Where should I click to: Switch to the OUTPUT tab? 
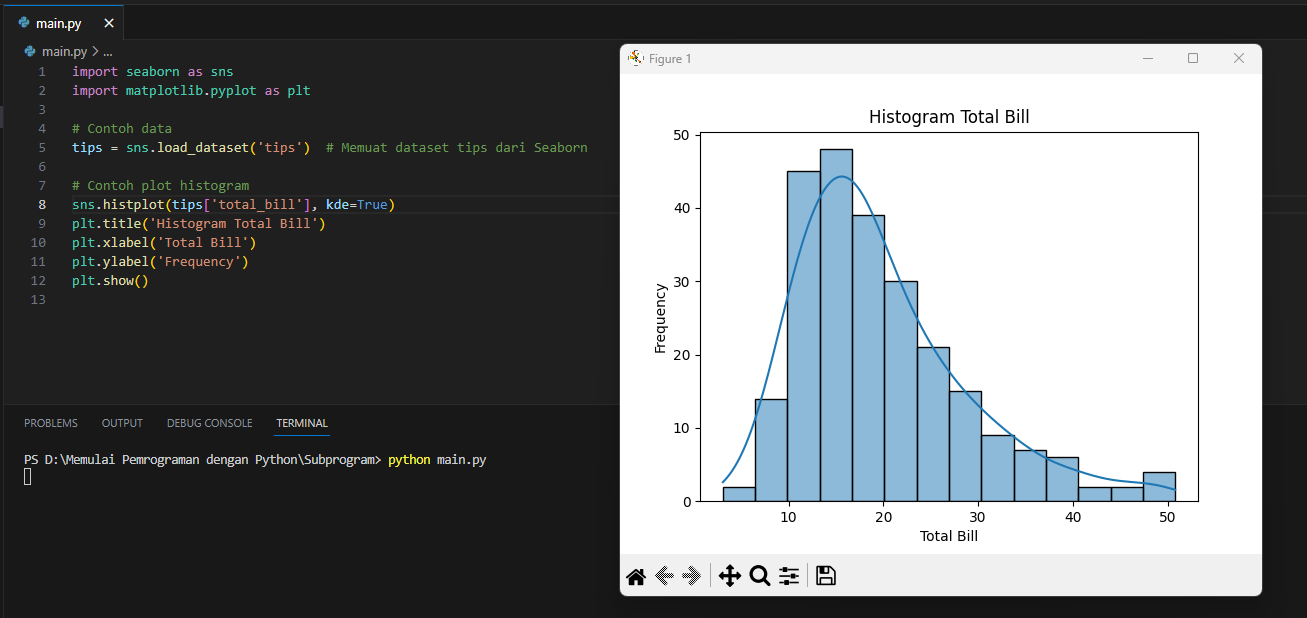tap(122, 423)
